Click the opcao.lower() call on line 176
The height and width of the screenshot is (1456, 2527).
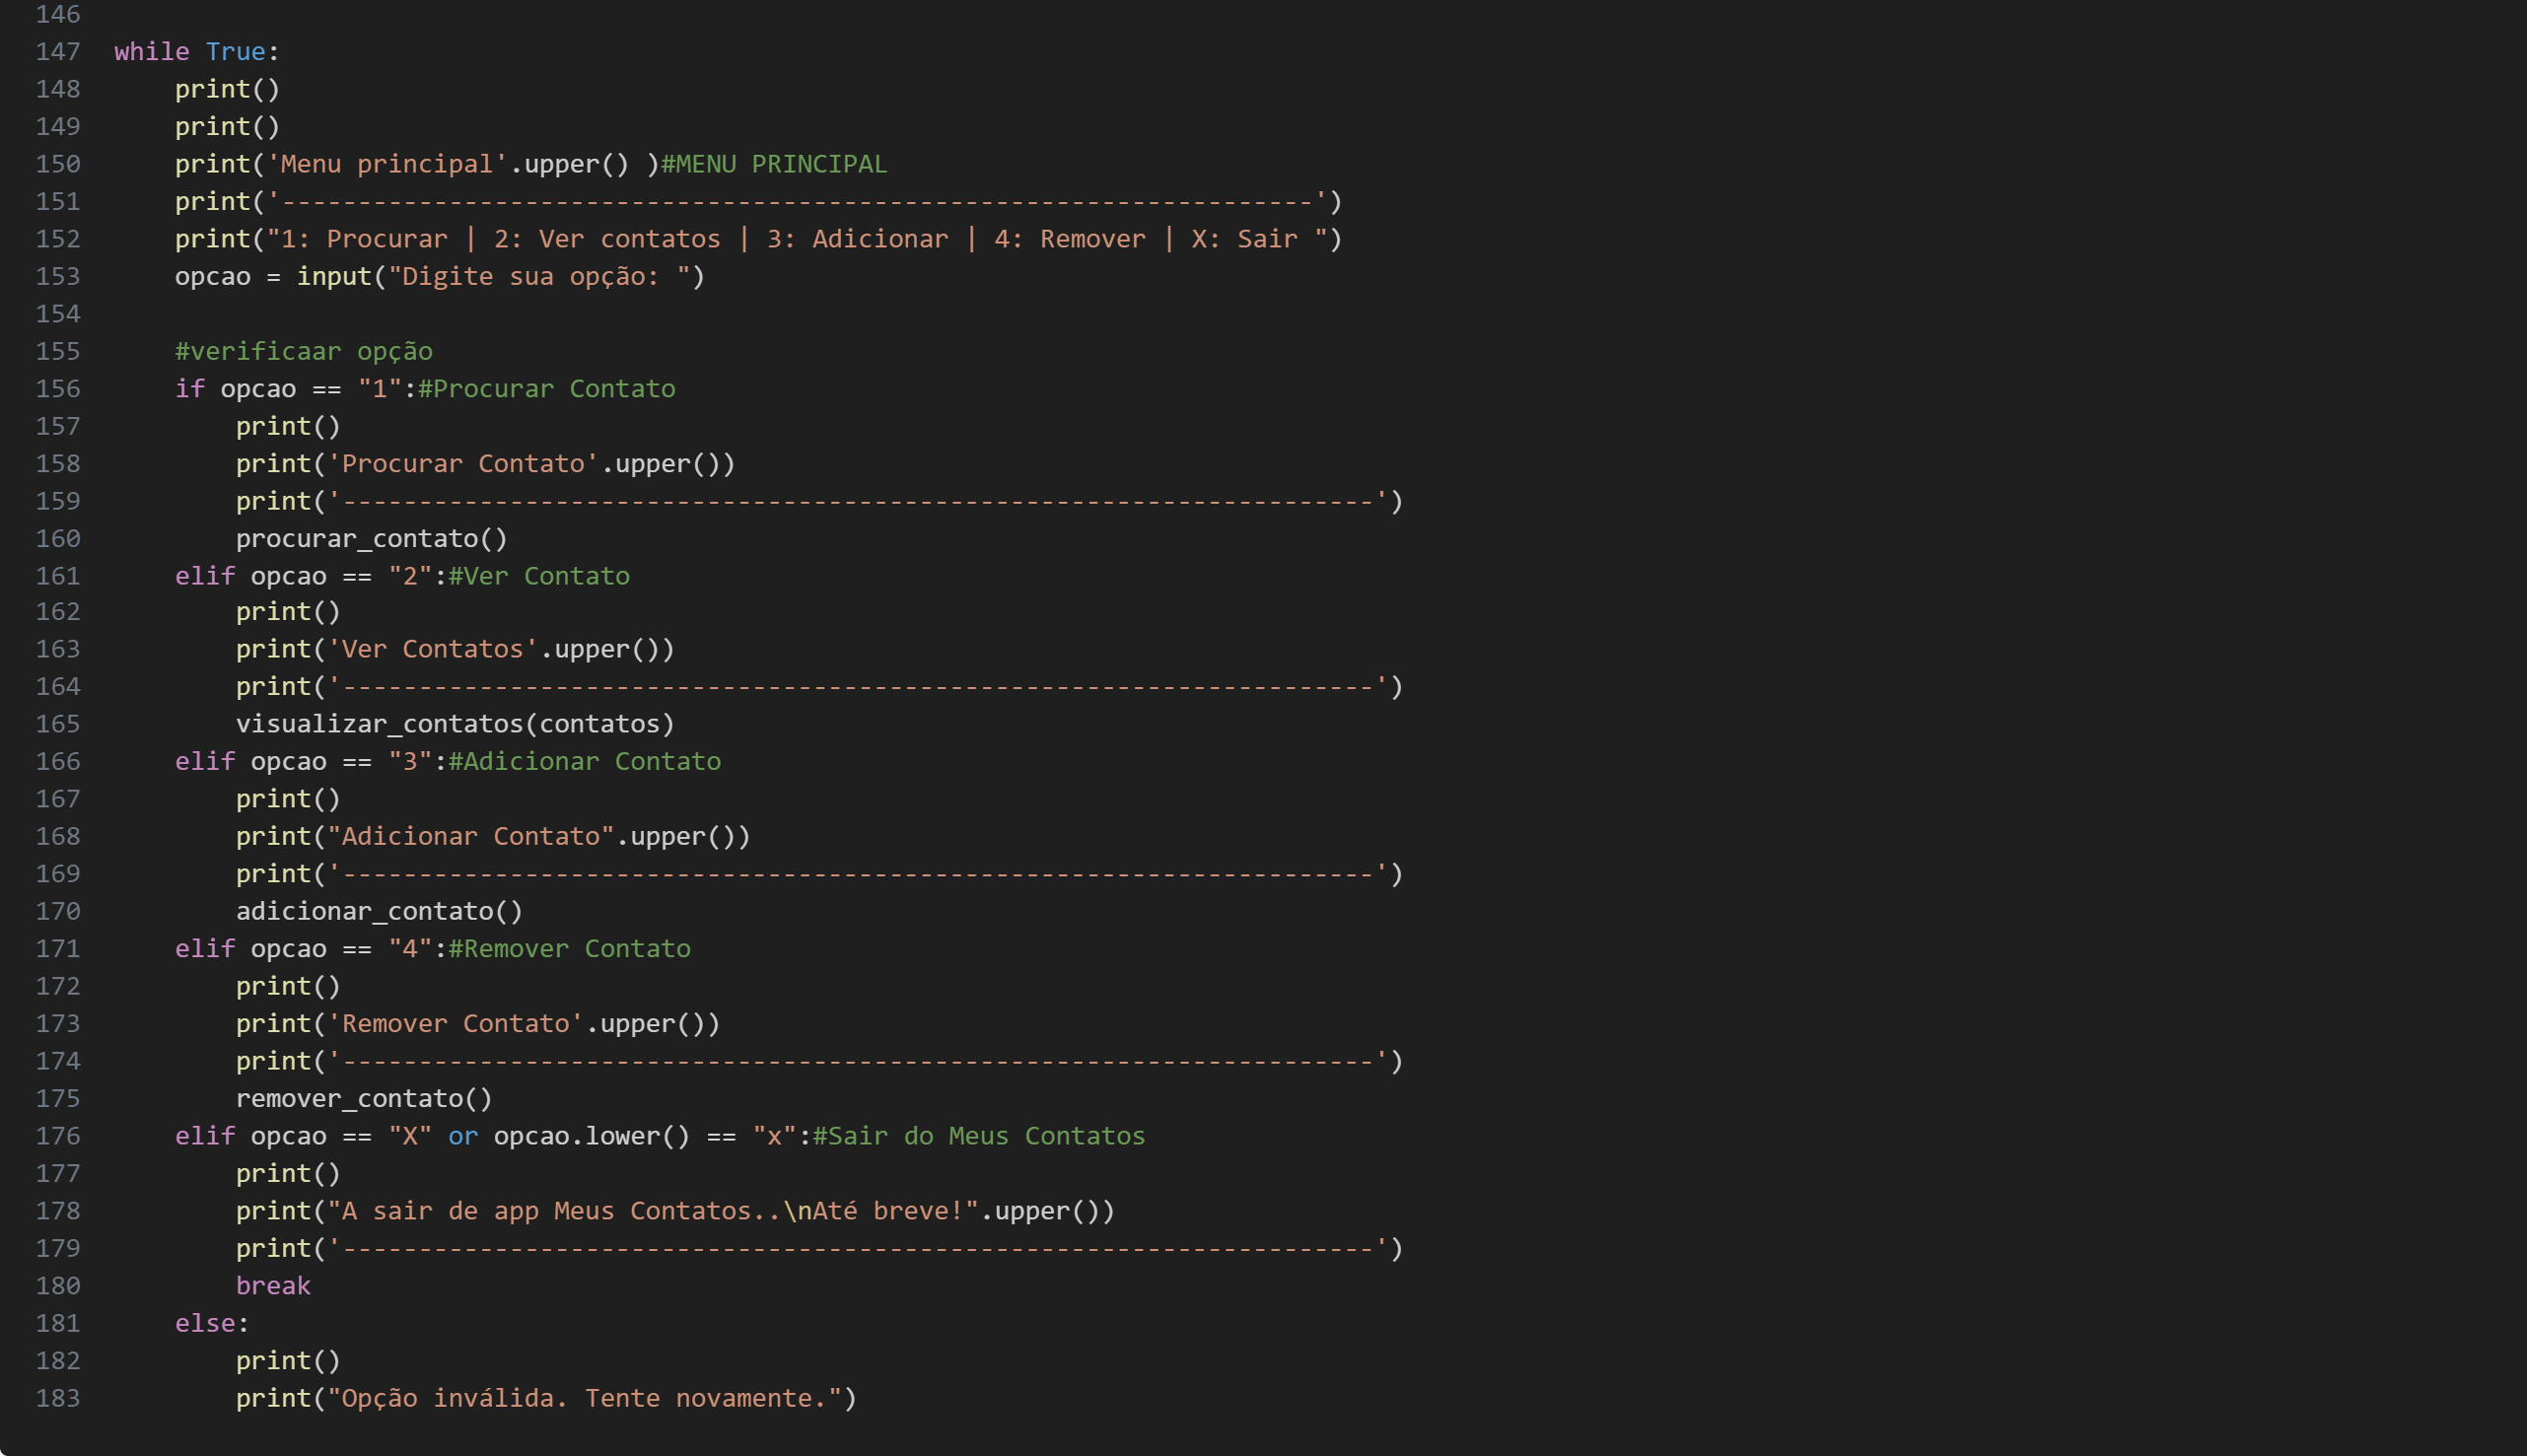click(592, 1136)
